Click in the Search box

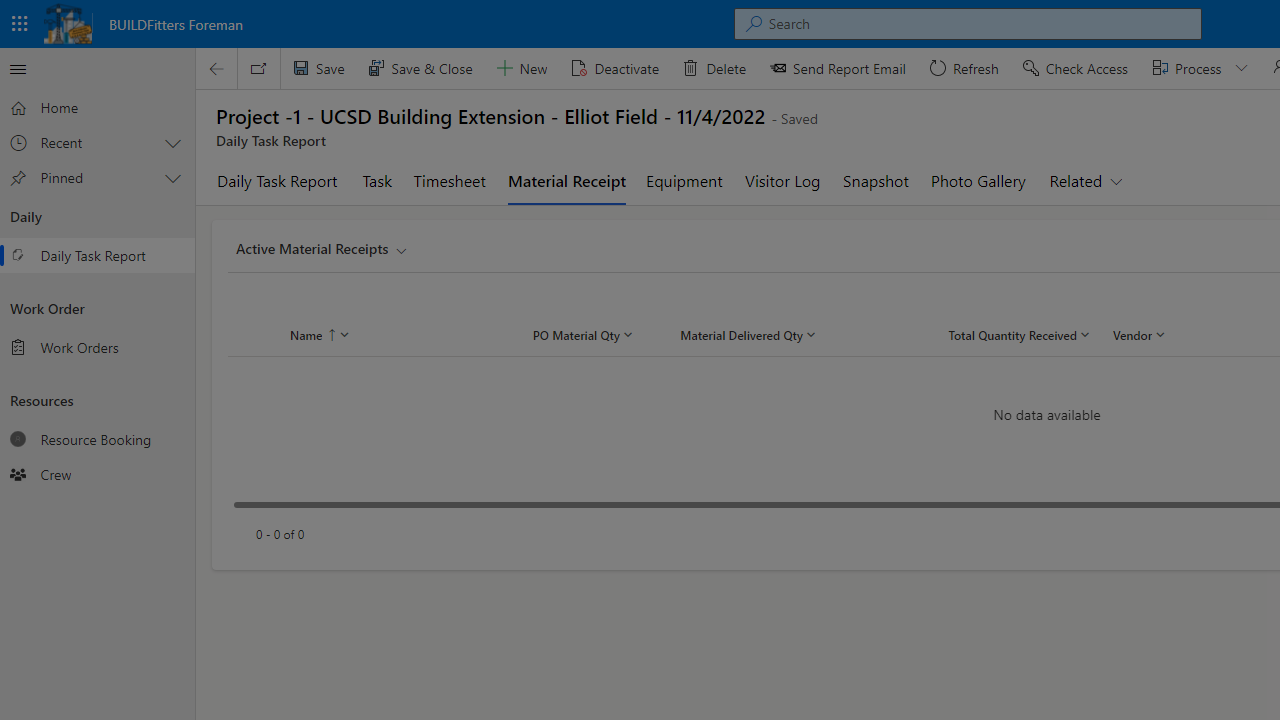(968, 24)
